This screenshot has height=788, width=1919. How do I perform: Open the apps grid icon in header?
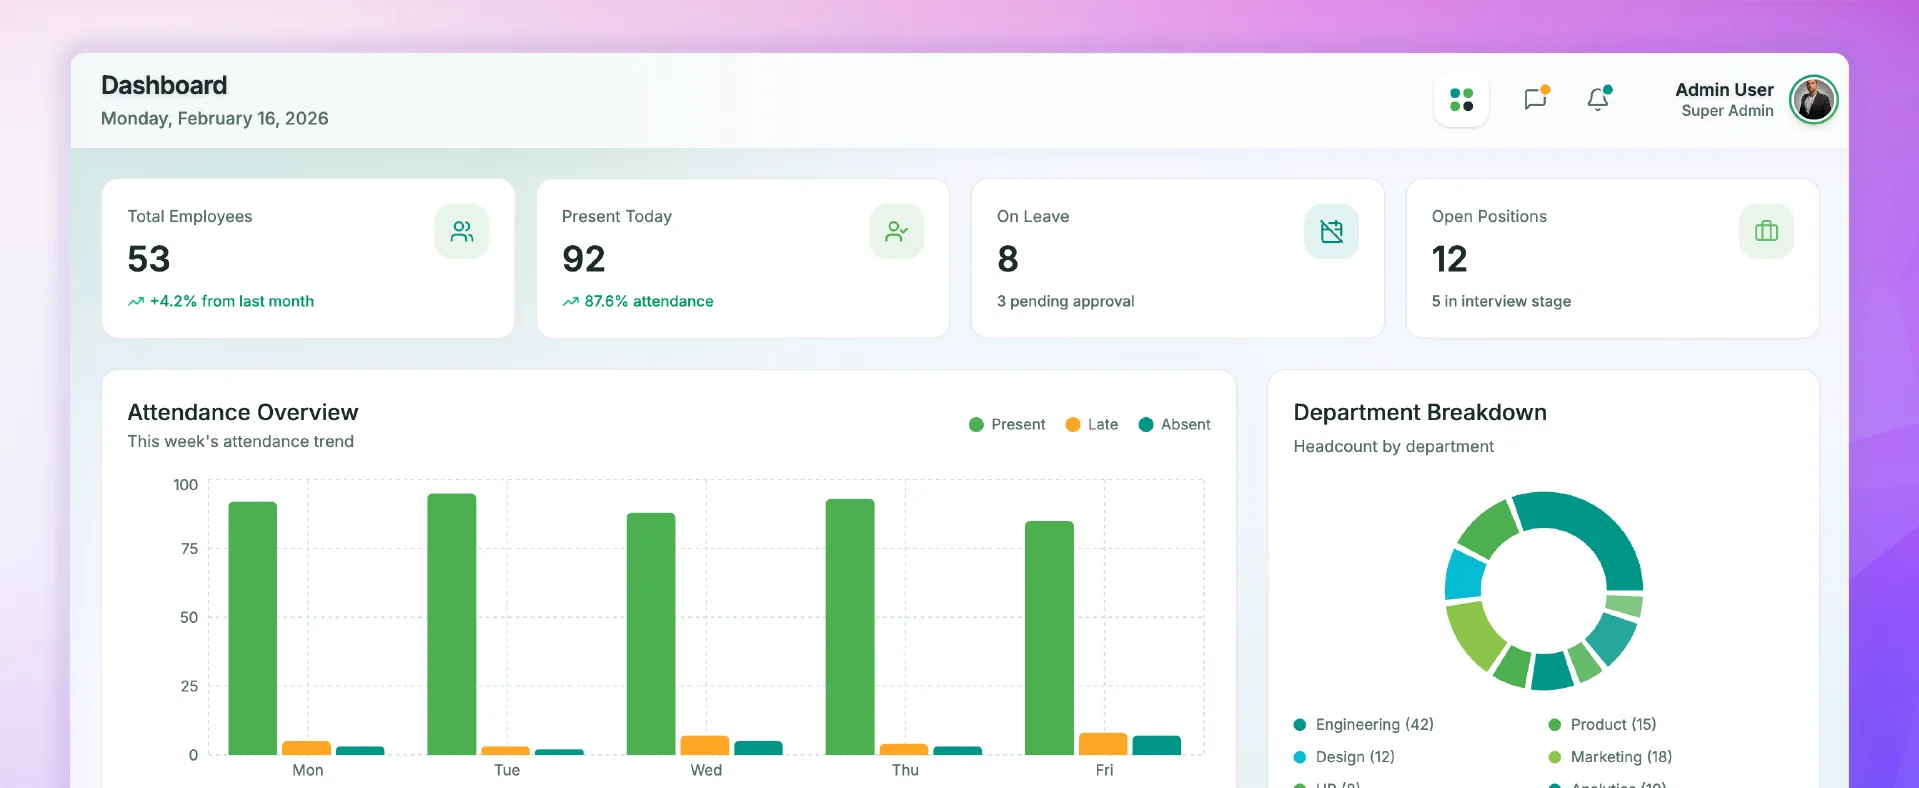click(x=1461, y=100)
